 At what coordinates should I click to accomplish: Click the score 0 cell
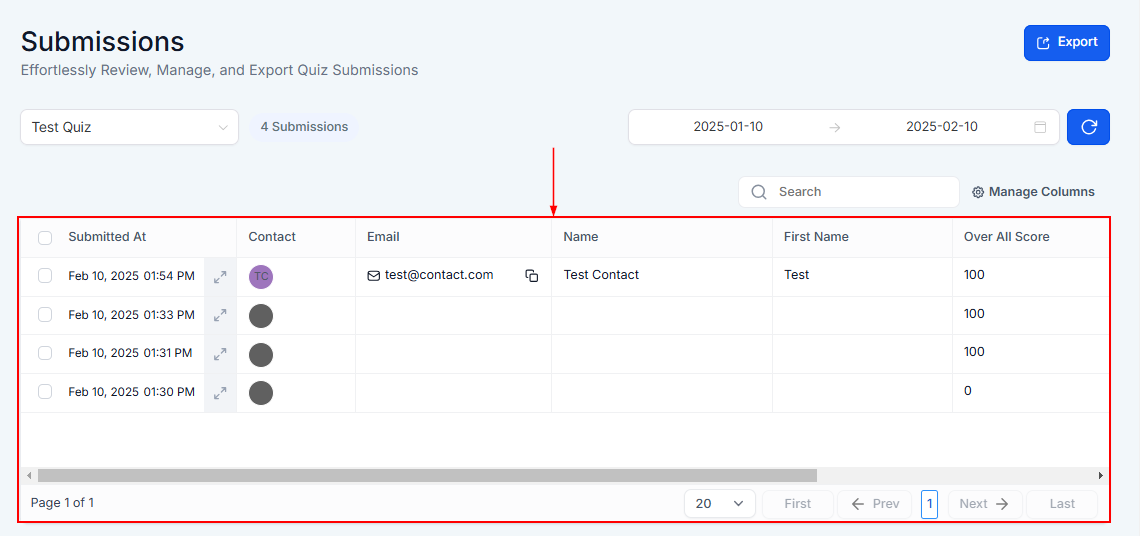[x=968, y=391]
